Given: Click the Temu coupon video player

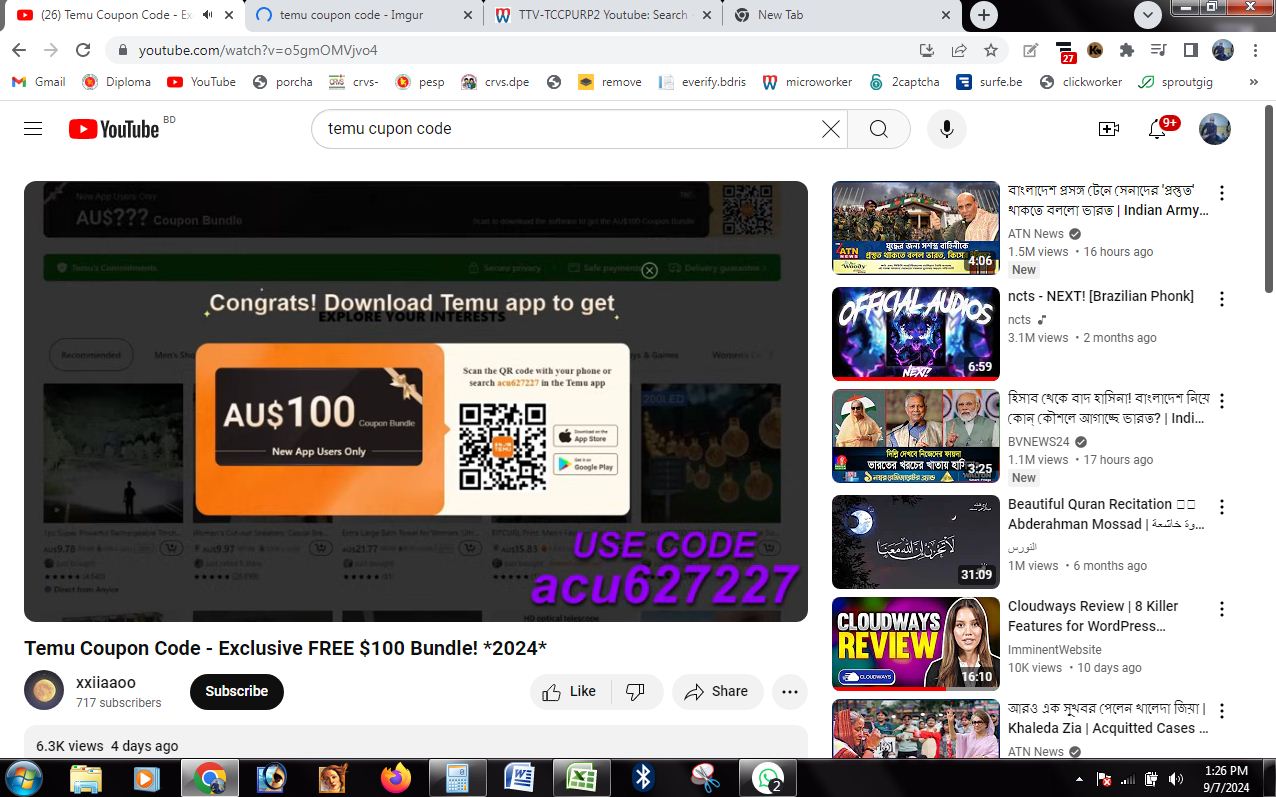Looking at the screenshot, I should (x=416, y=401).
